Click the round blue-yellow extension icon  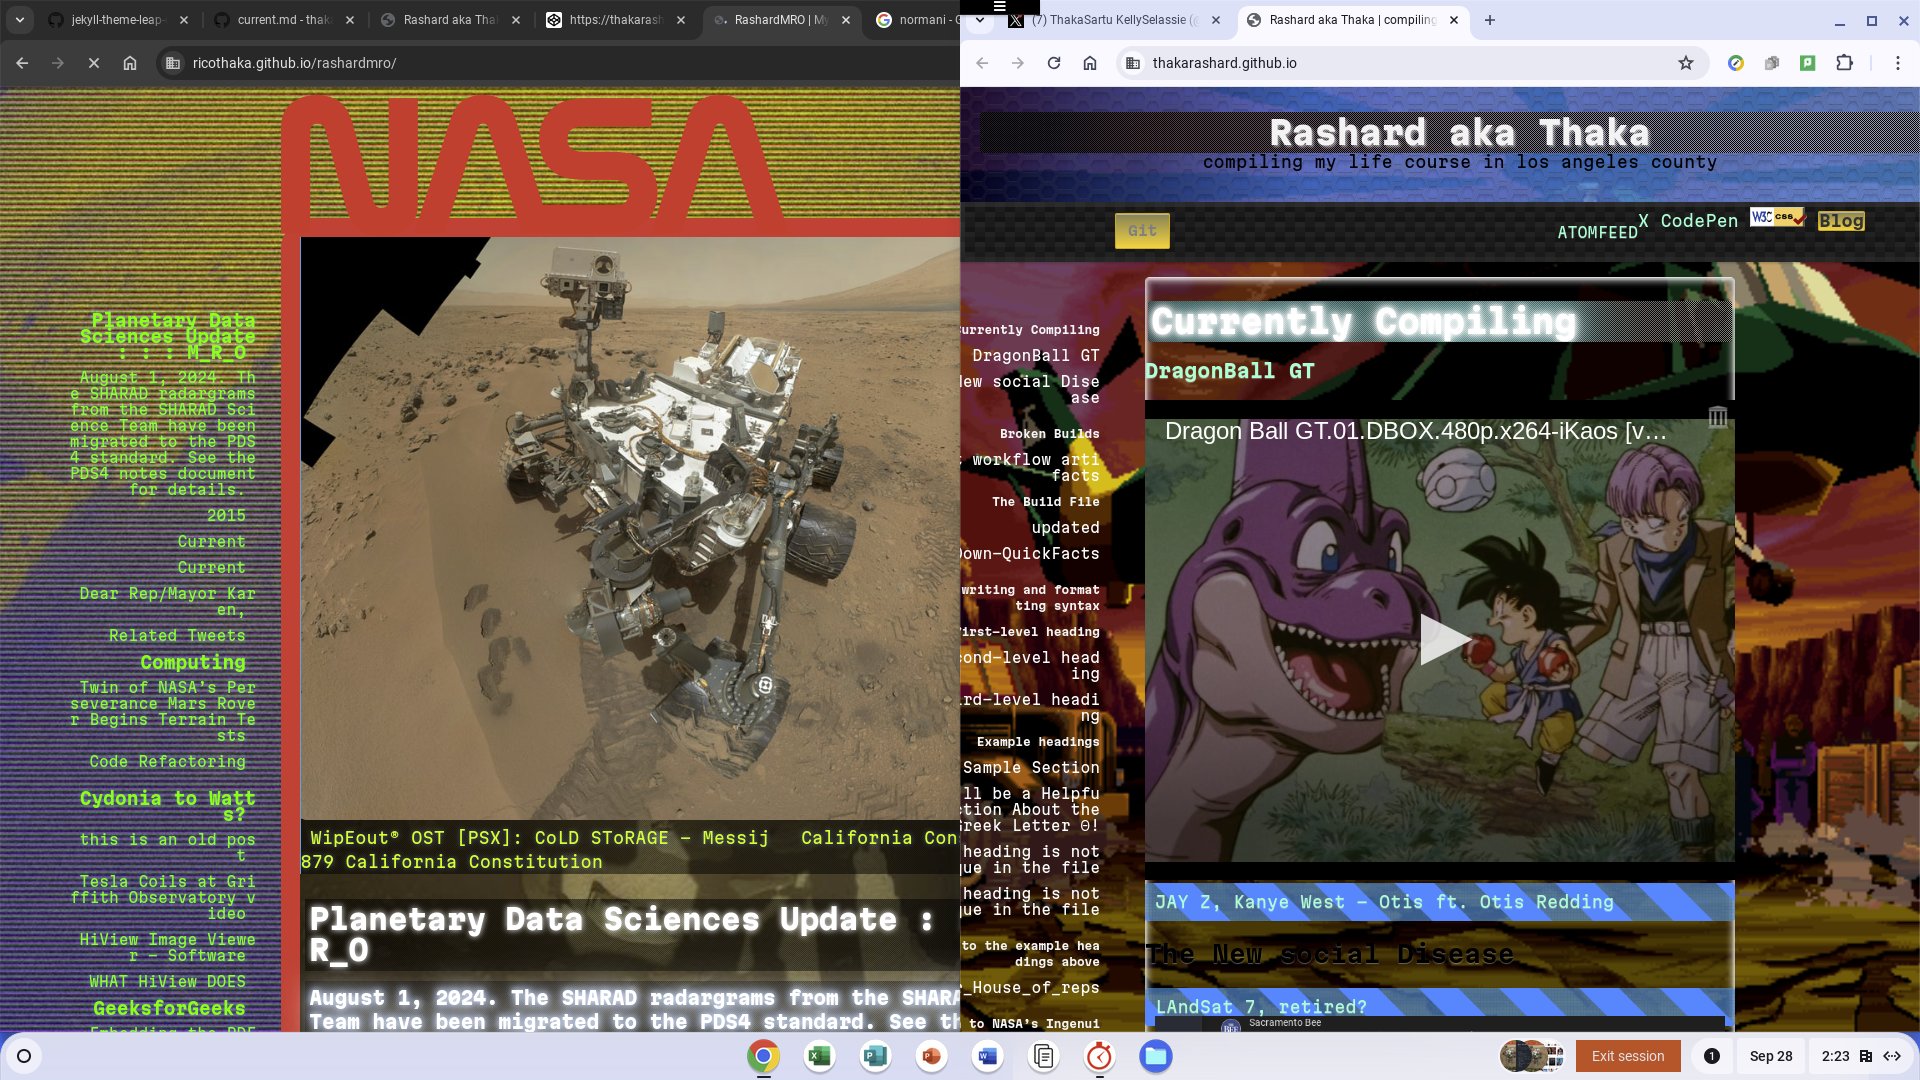1736,63
